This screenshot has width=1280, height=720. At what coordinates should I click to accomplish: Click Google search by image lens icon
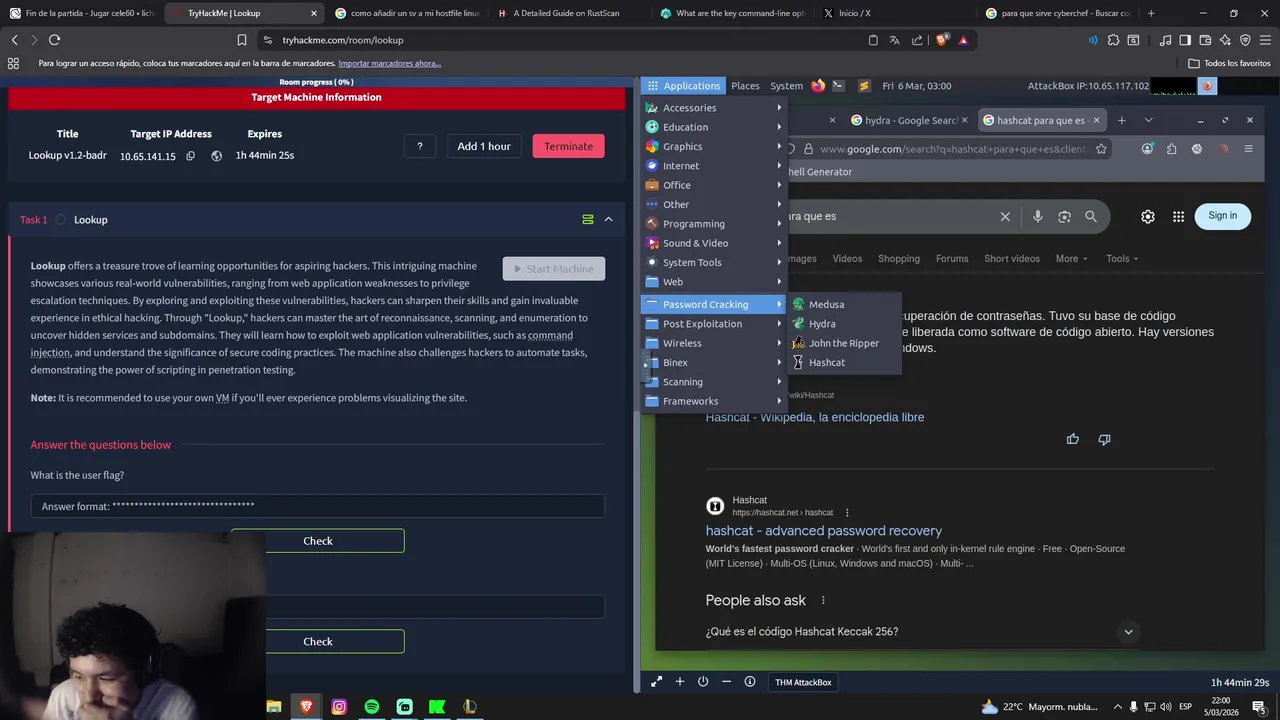(1064, 216)
